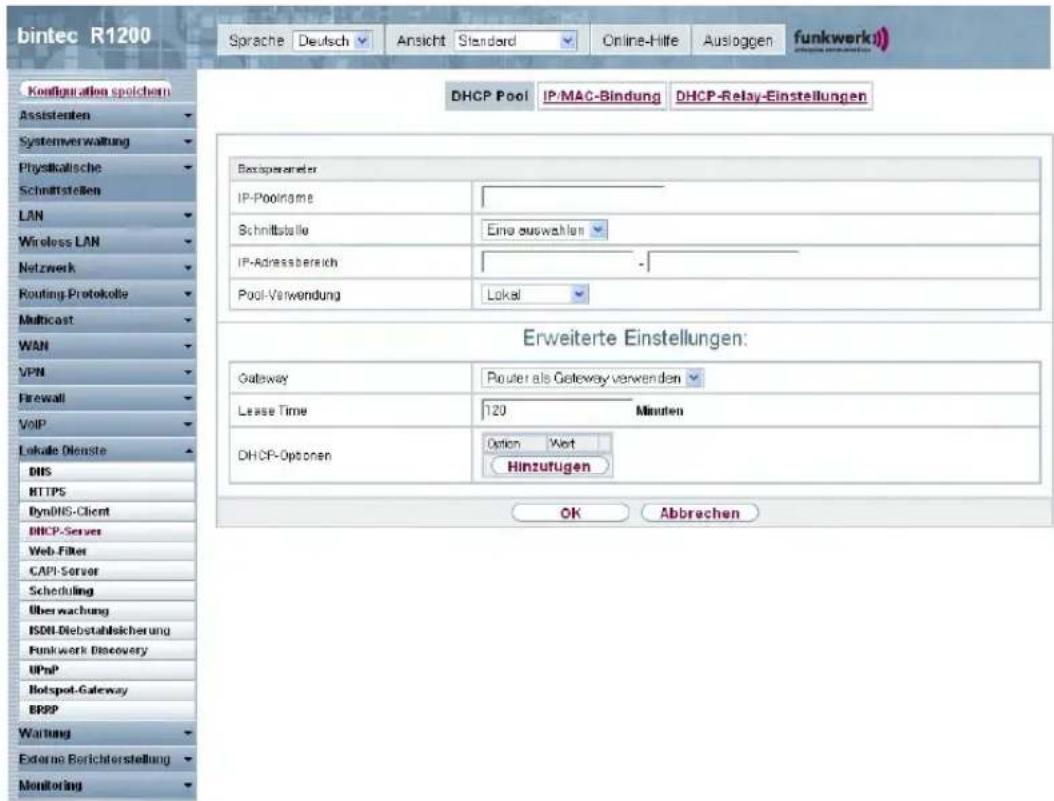Open the BRRP item
The image size is (1054, 801).
108,710
